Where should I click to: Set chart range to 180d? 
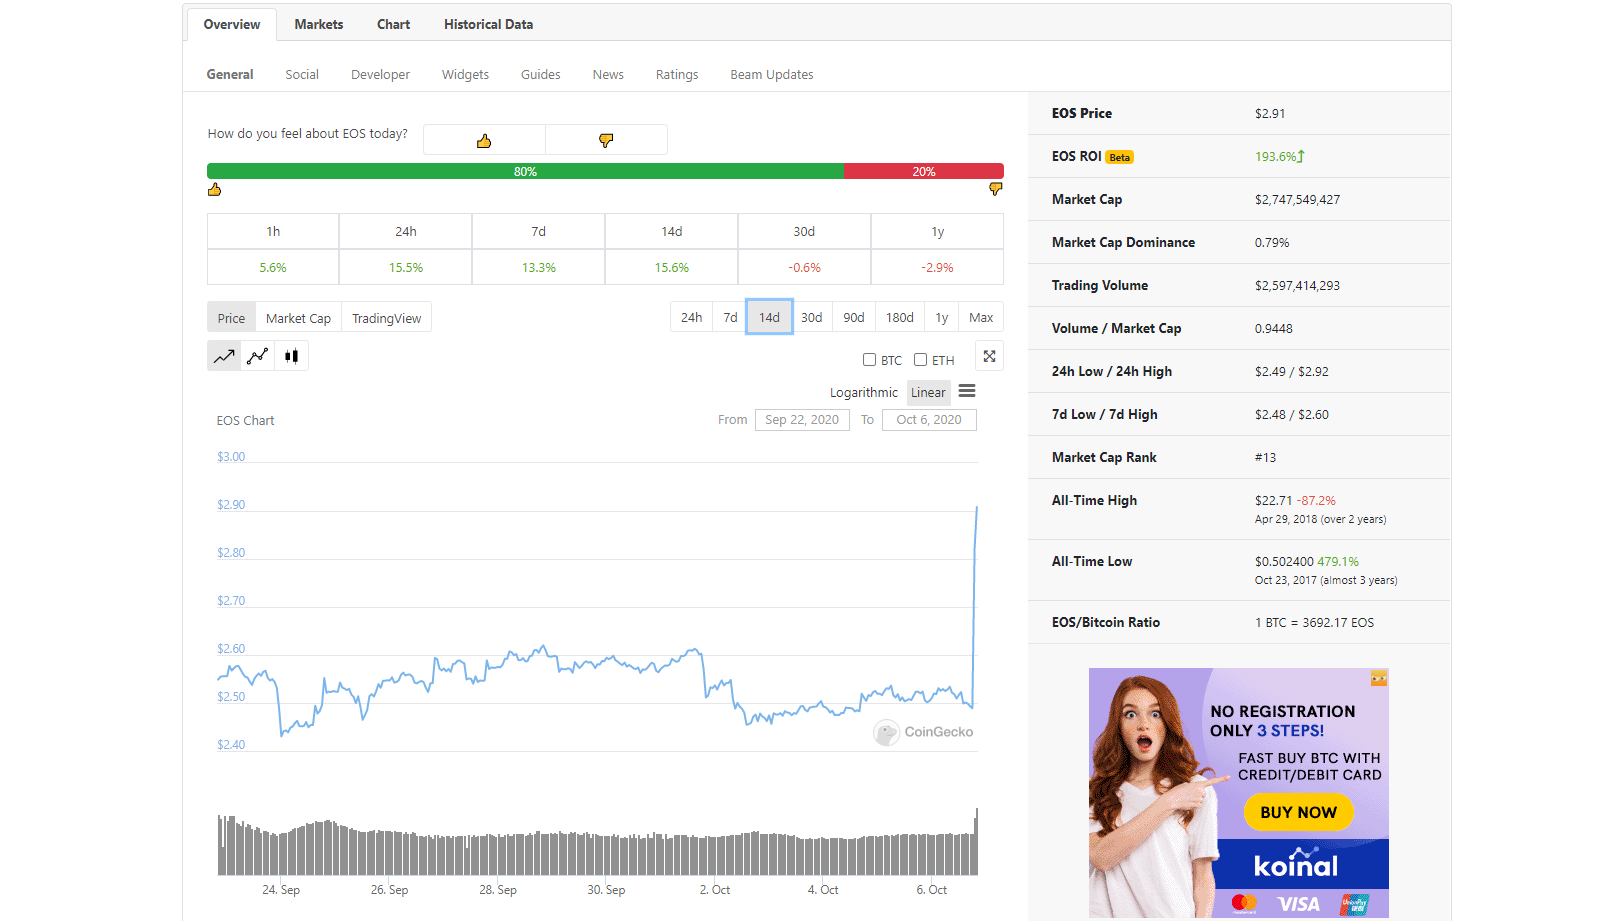tap(899, 317)
